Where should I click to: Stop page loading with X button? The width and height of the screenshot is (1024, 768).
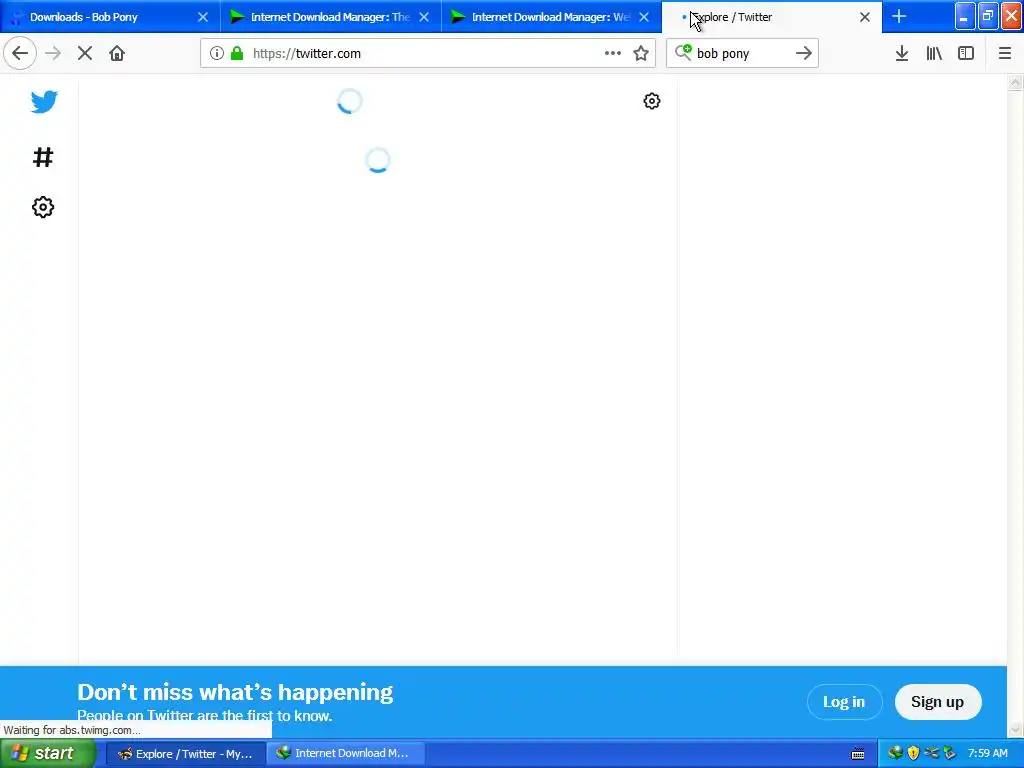(85, 54)
